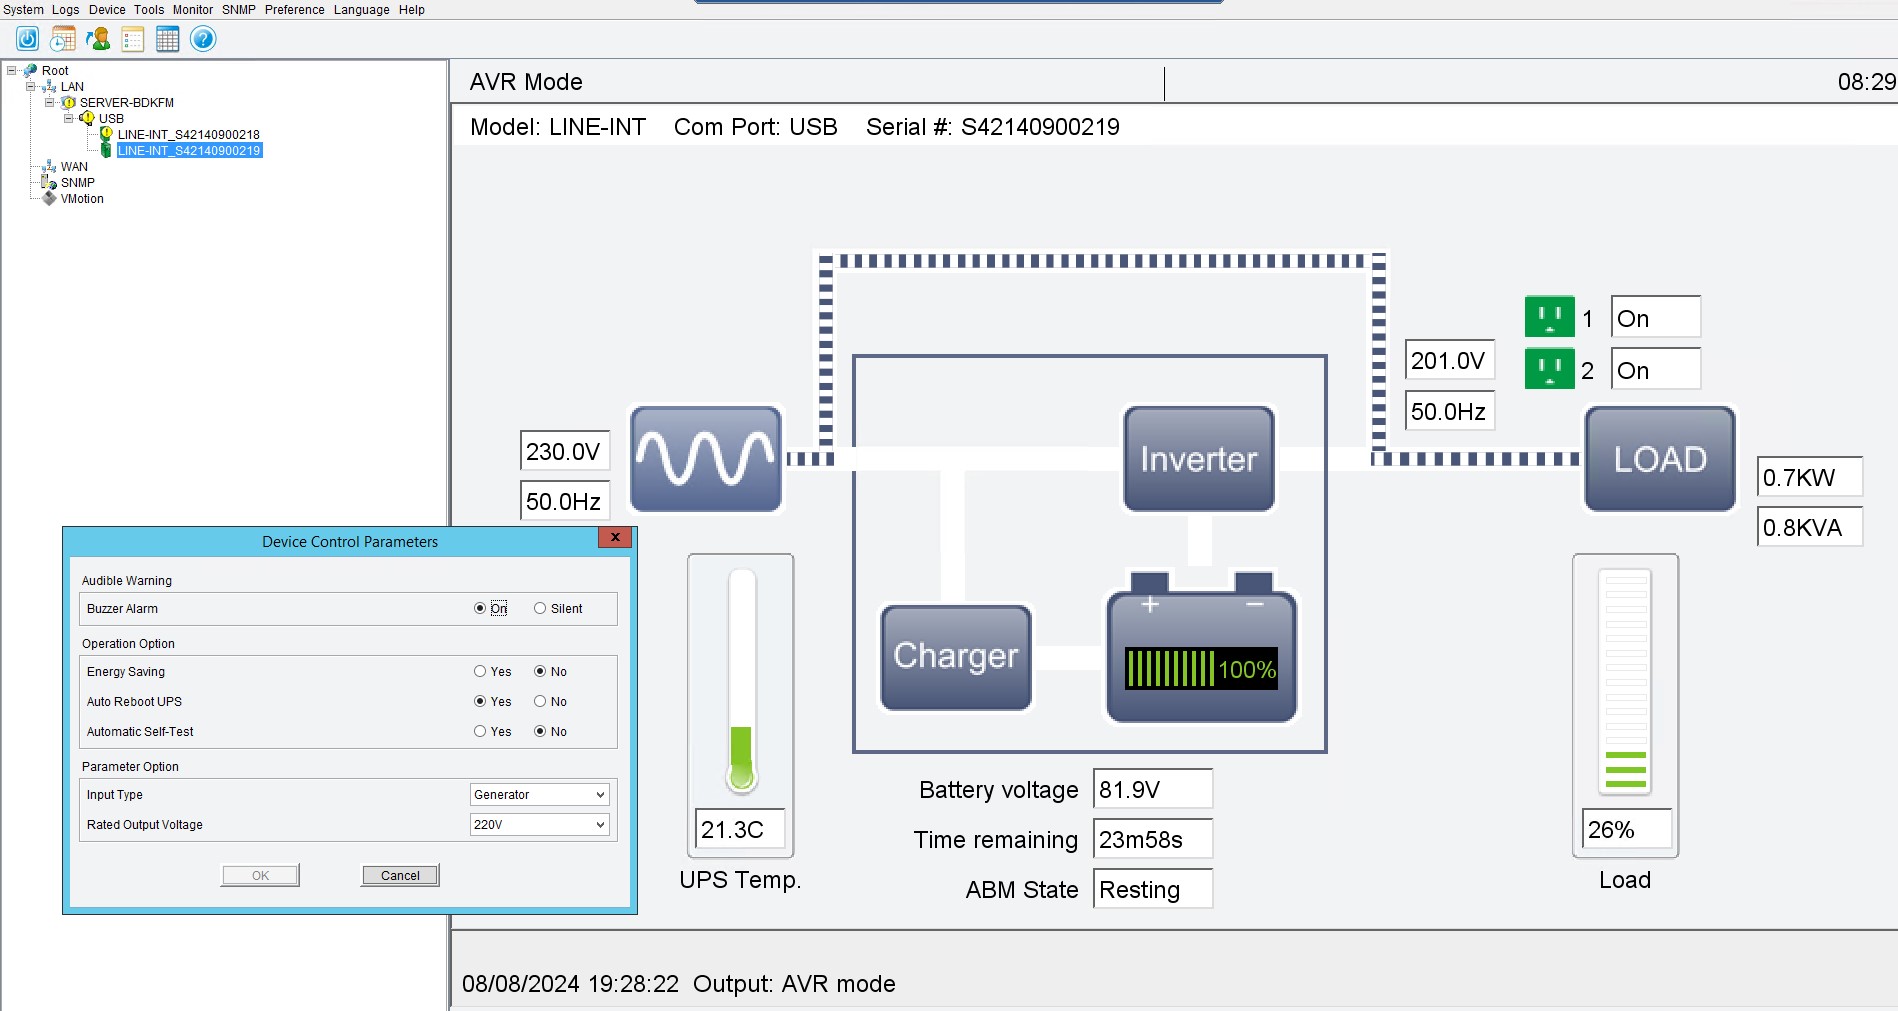
Task: Click the LOAD block in diagram
Action: pos(1660,459)
